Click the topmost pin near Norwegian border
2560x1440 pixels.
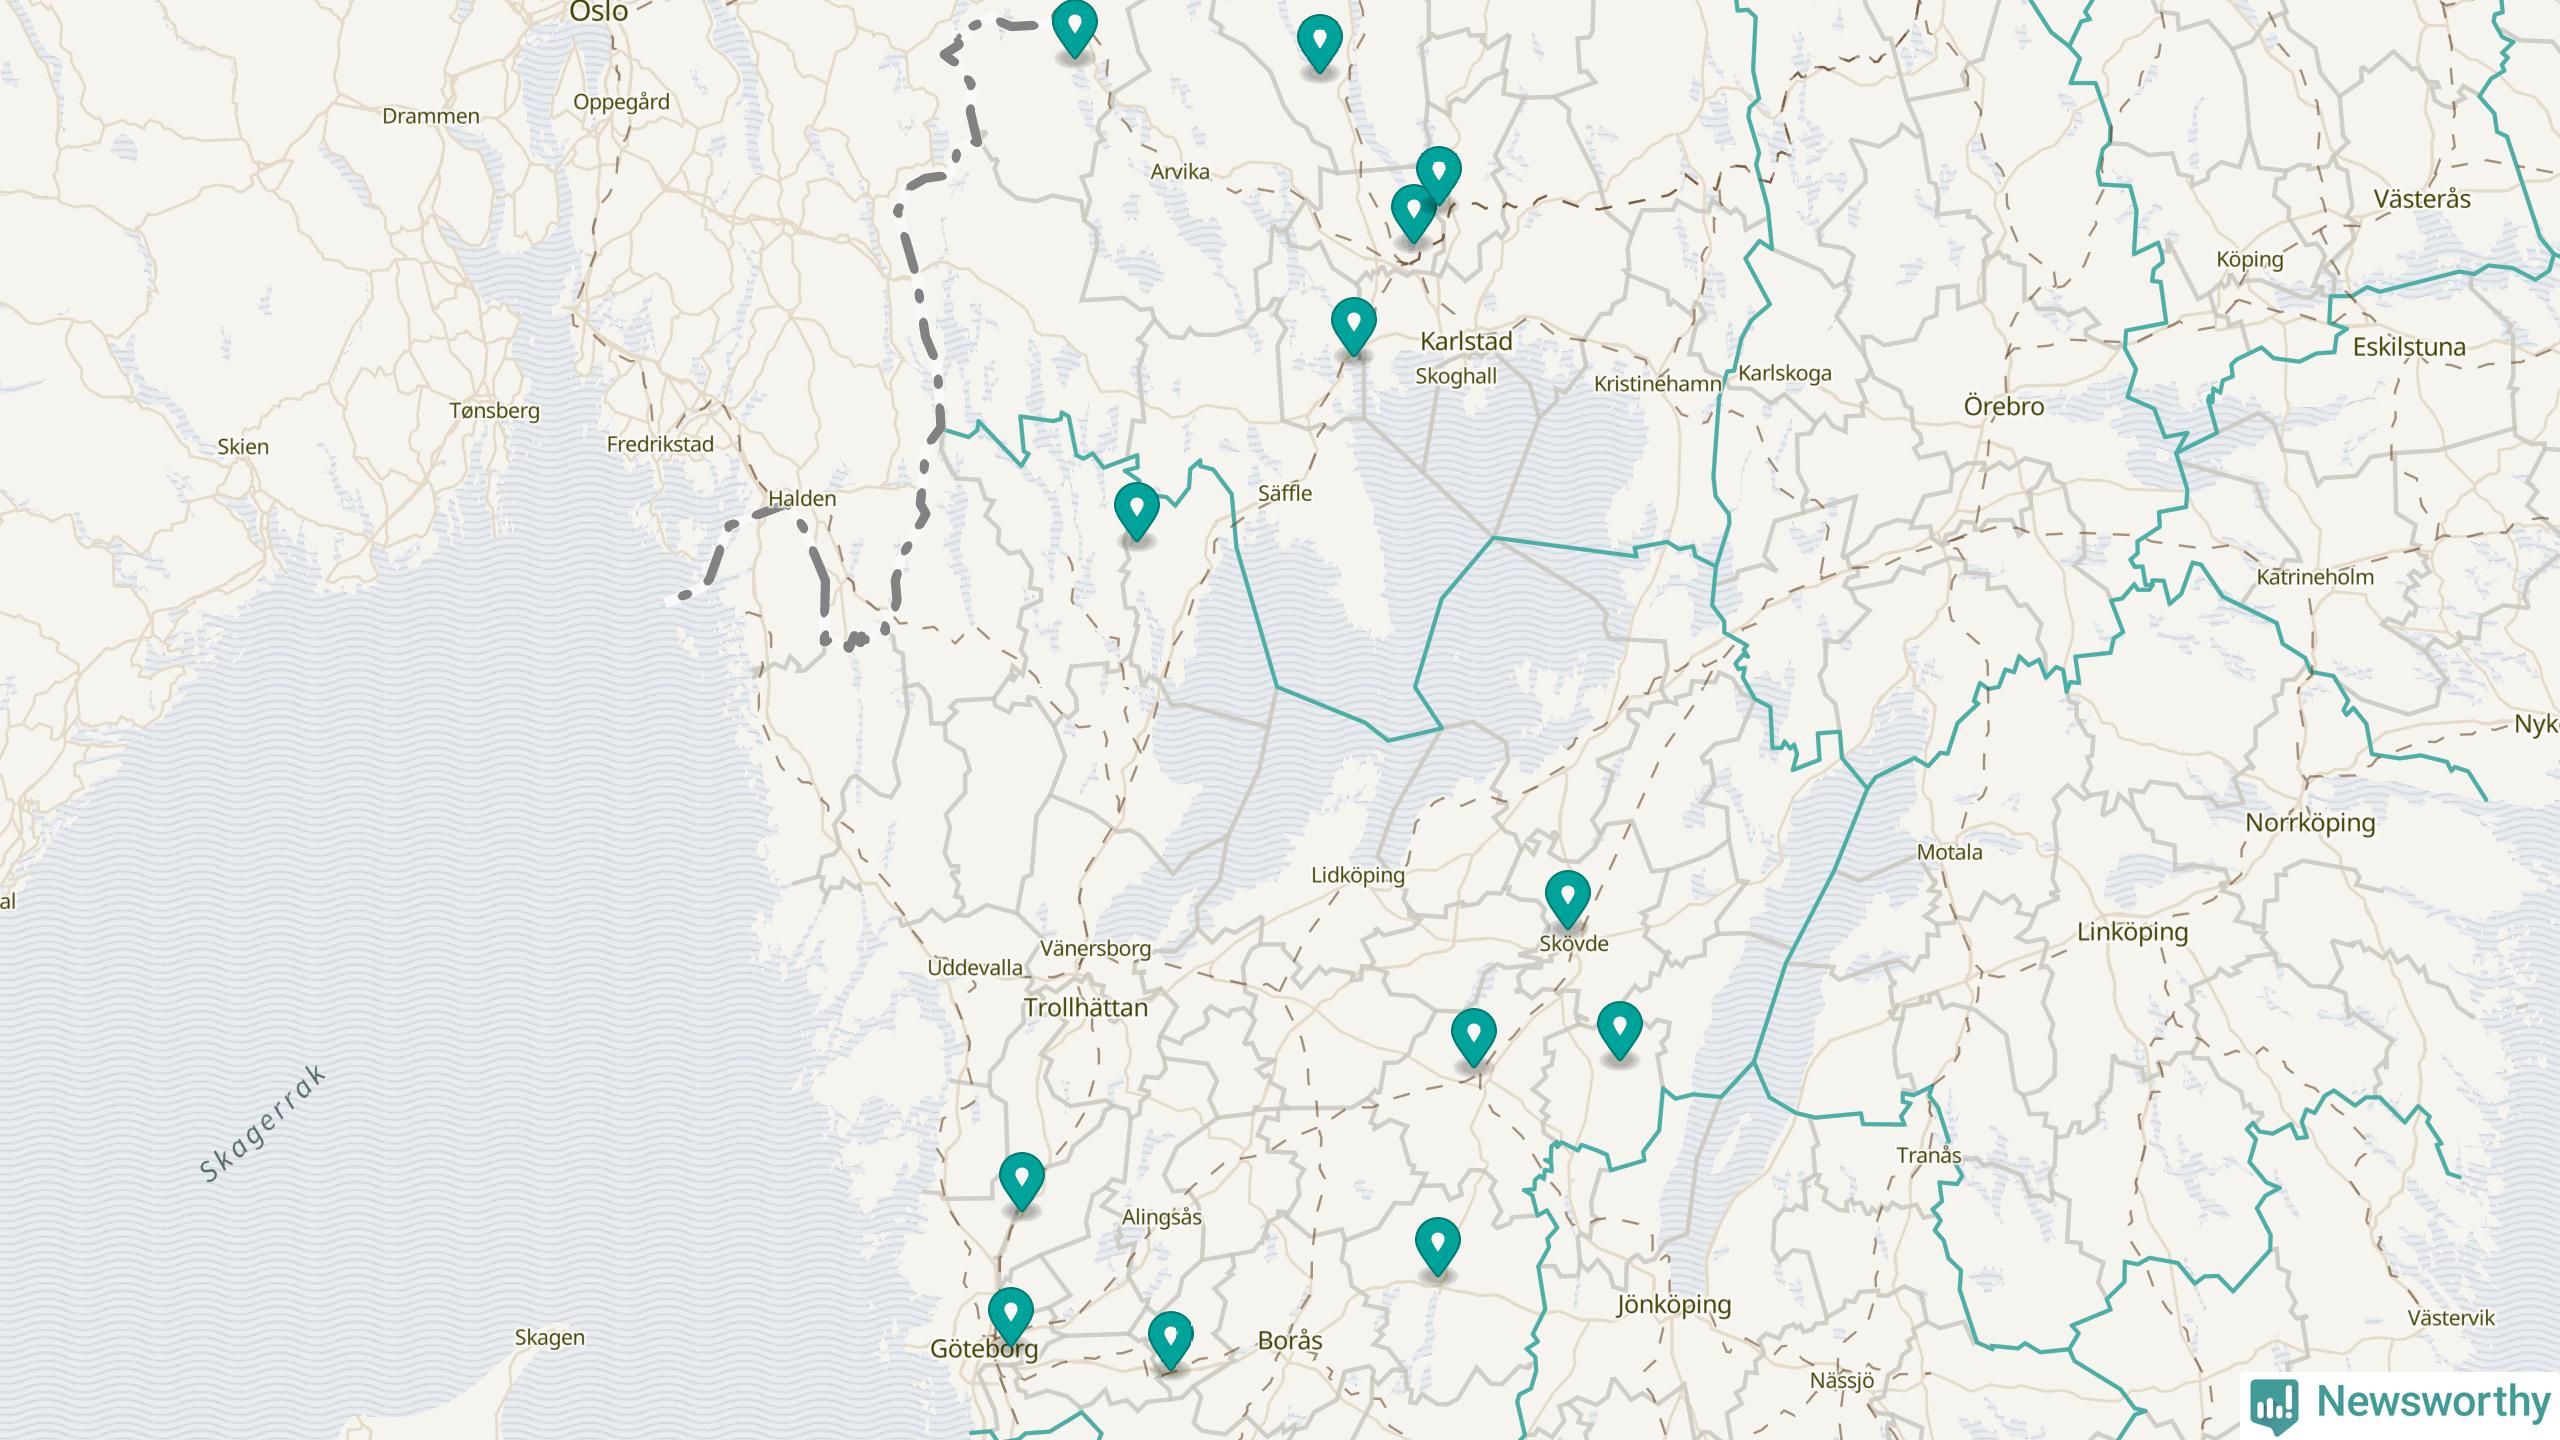[x=1074, y=25]
